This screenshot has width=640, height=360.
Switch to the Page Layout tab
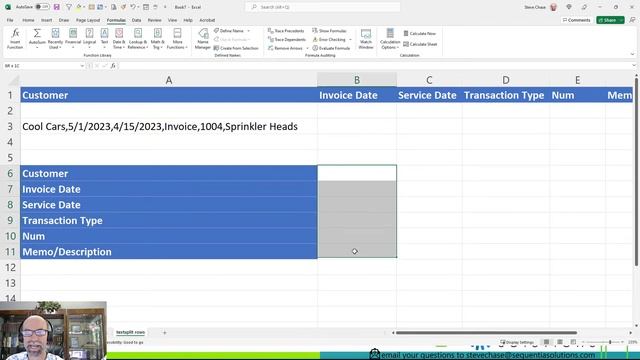point(88,20)
